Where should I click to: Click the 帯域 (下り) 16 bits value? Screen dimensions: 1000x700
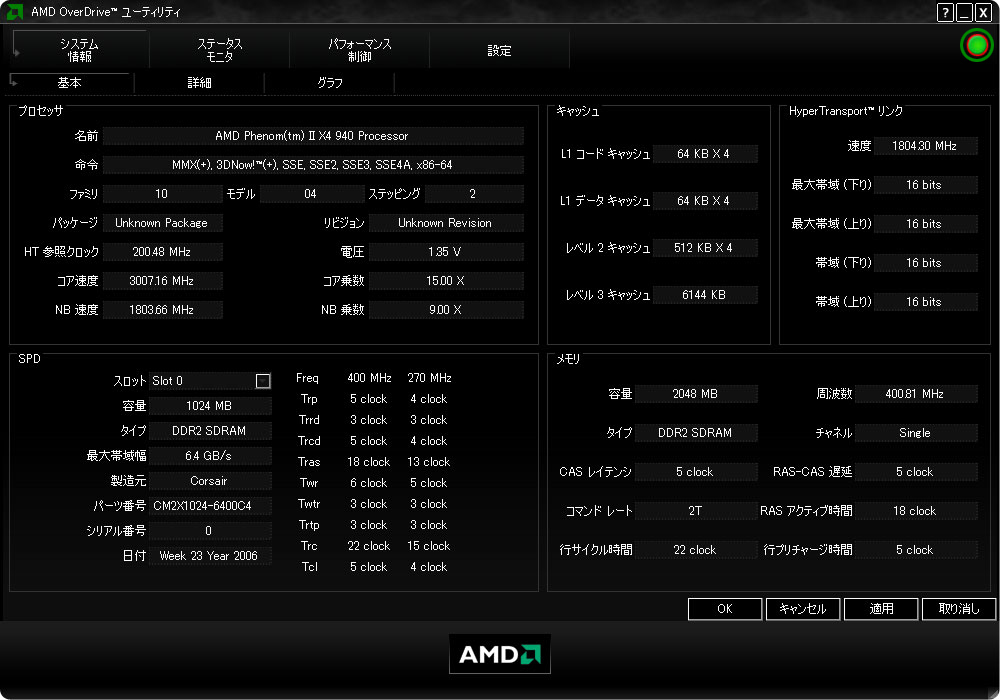point(925,263)
